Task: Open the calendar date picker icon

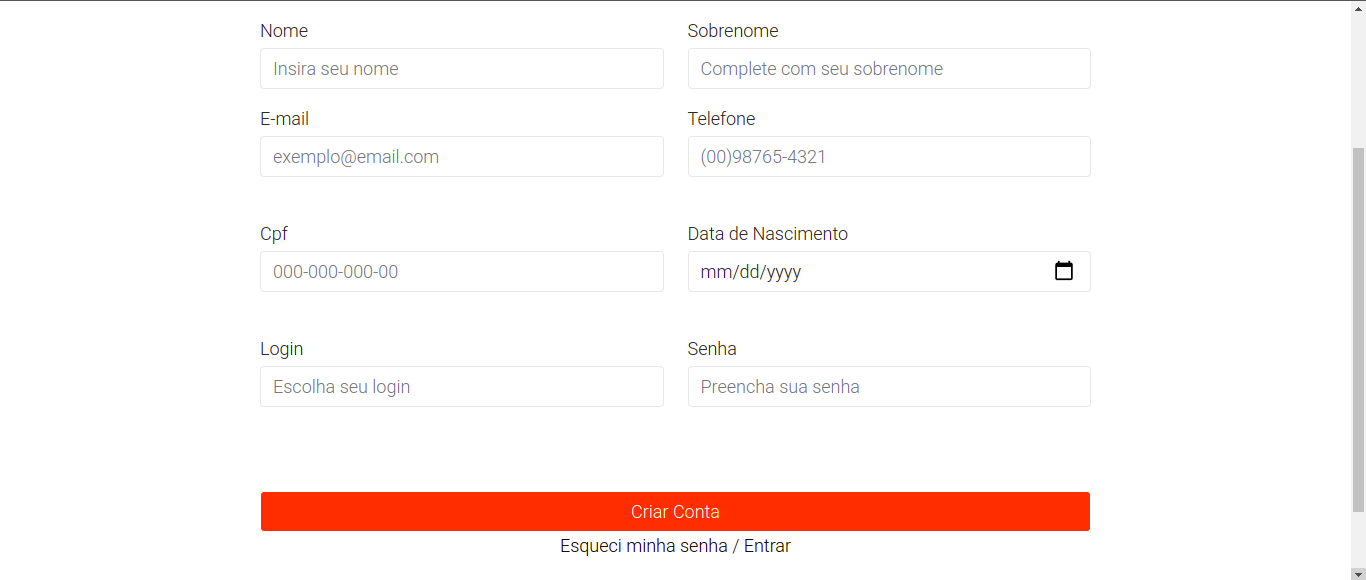Action: click(x=1063, y=270)
